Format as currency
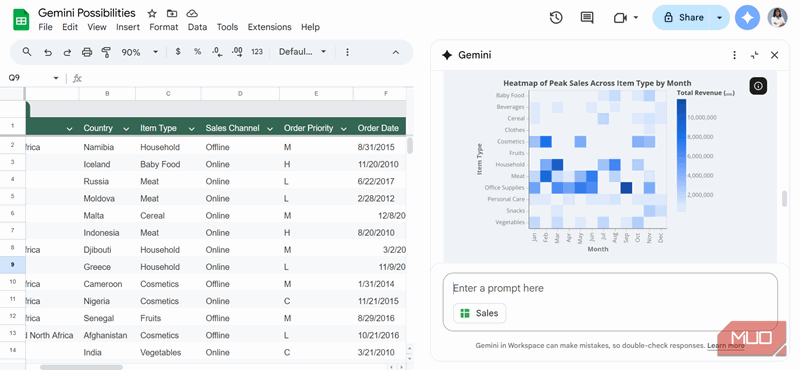Screen dimensions: 800x370 [178, 52]
